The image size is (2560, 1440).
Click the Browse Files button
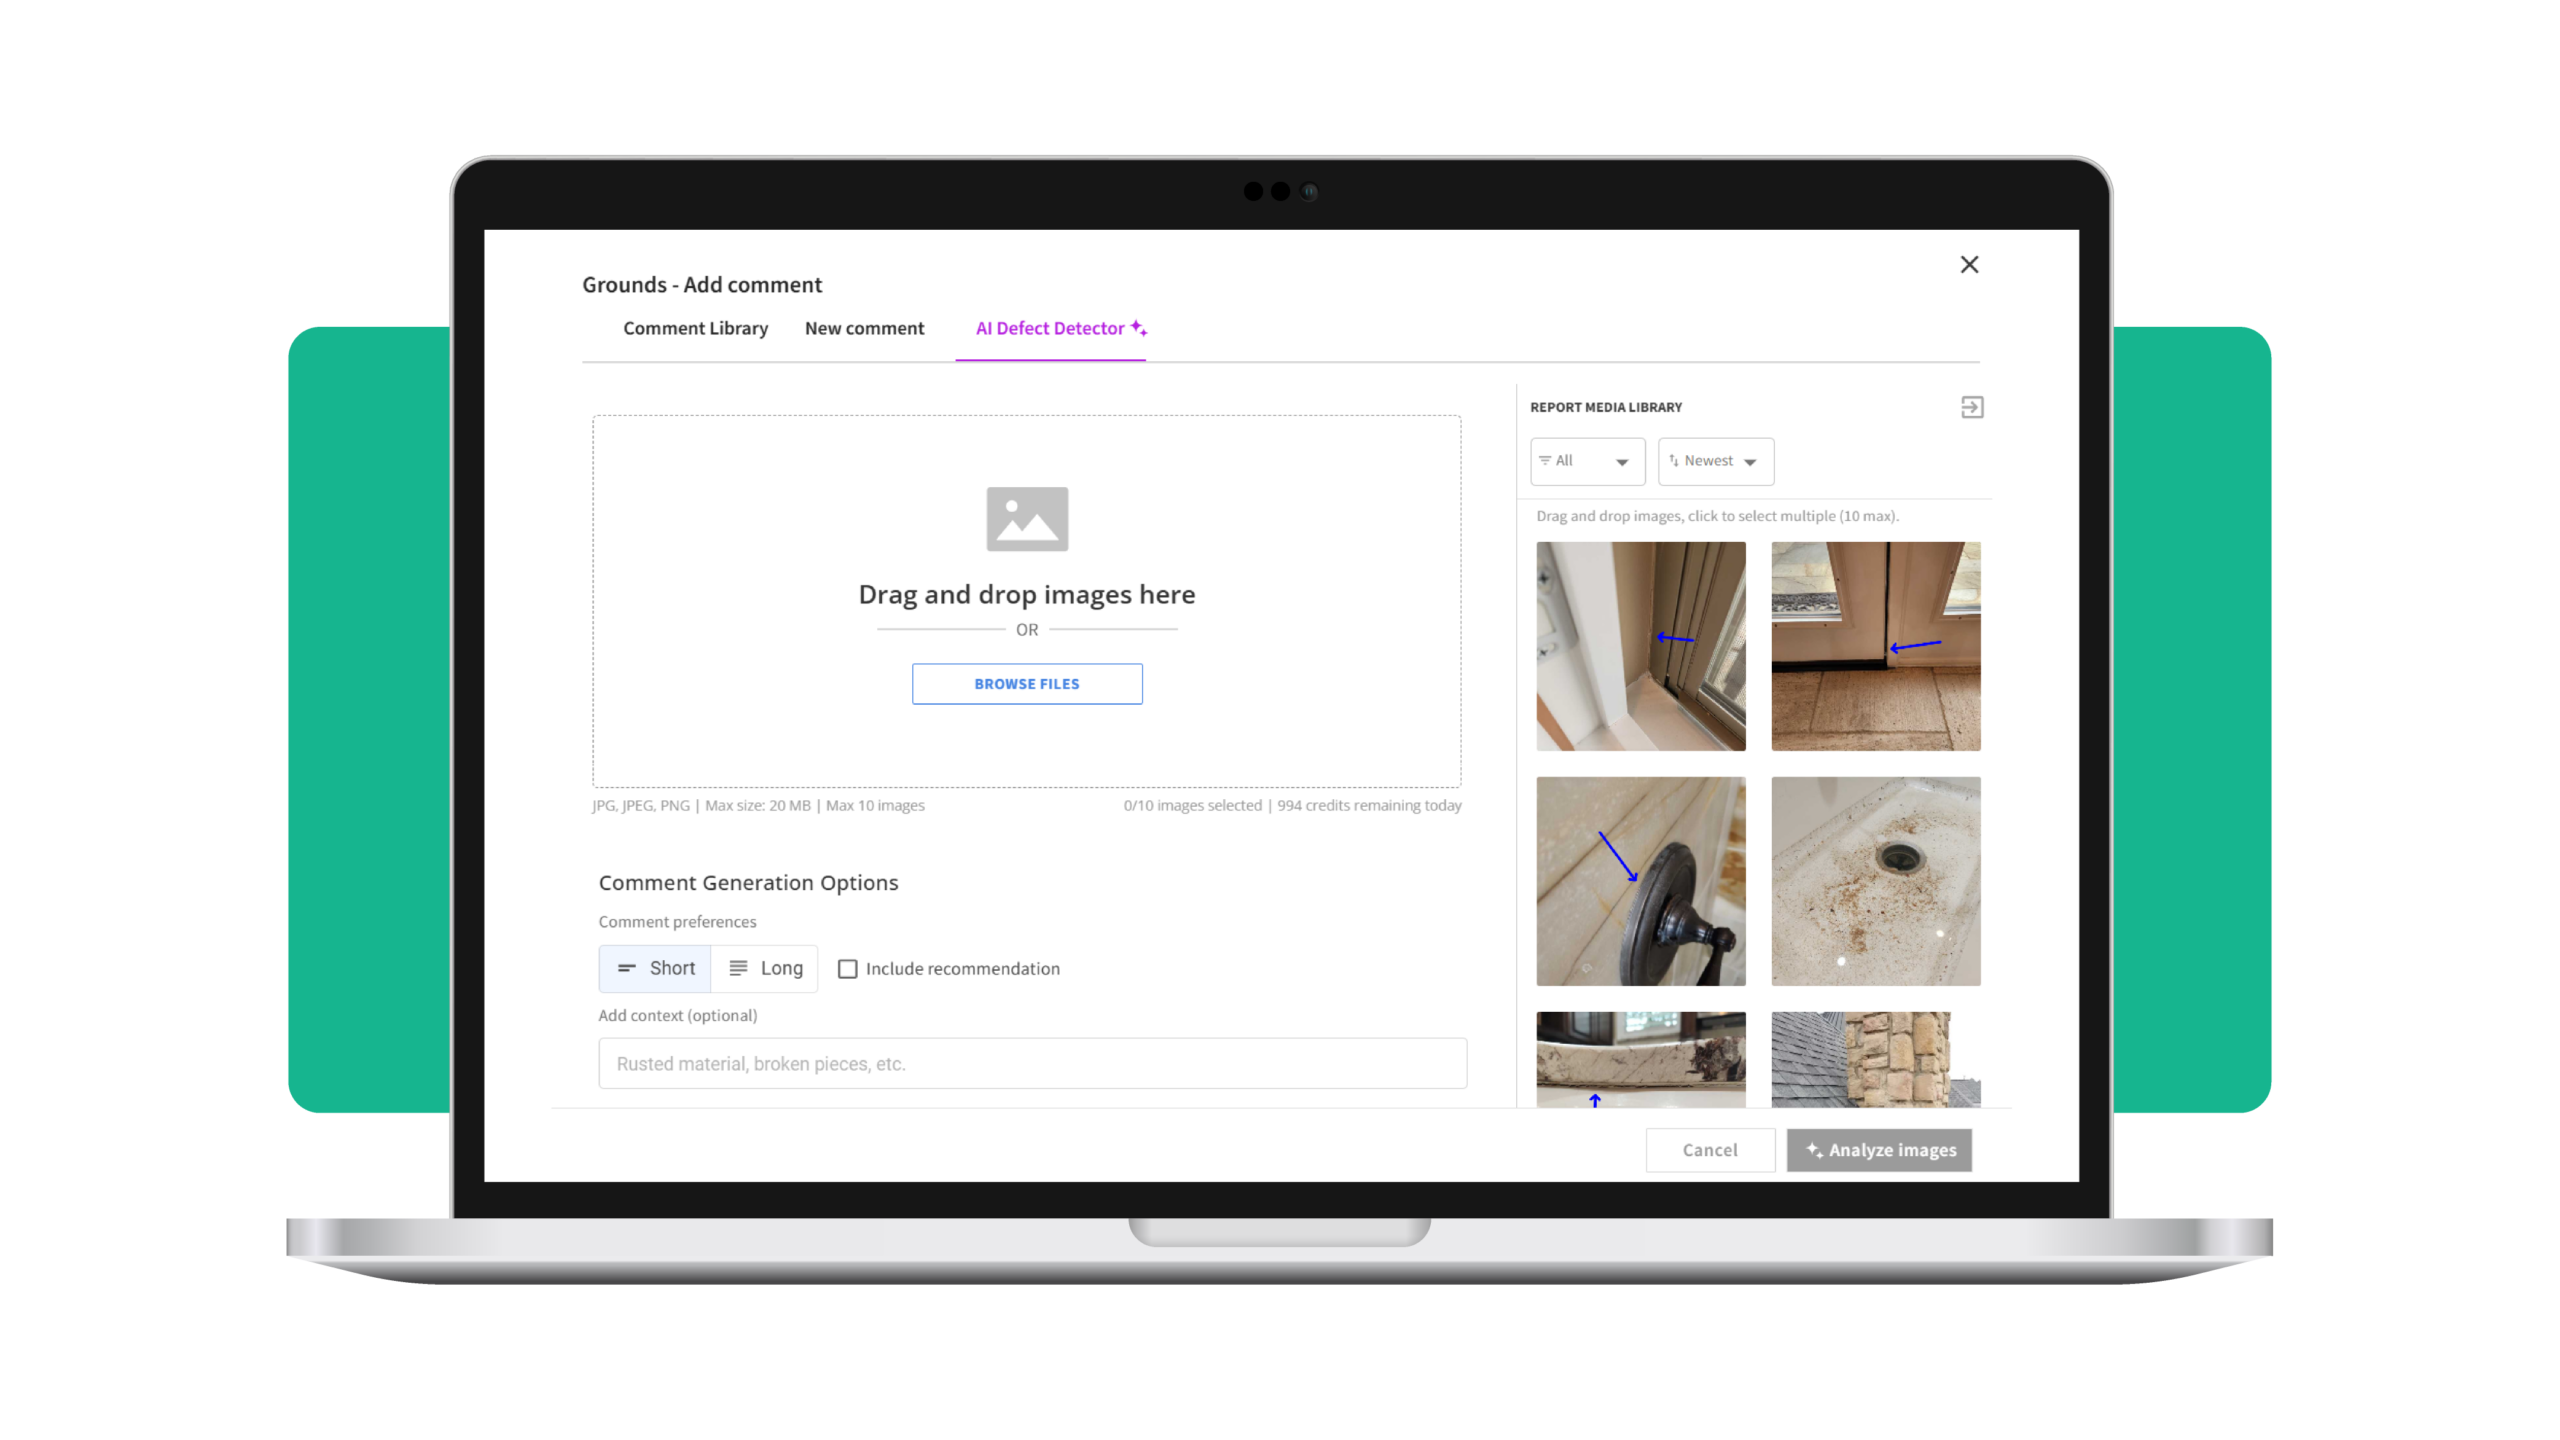1027,684
